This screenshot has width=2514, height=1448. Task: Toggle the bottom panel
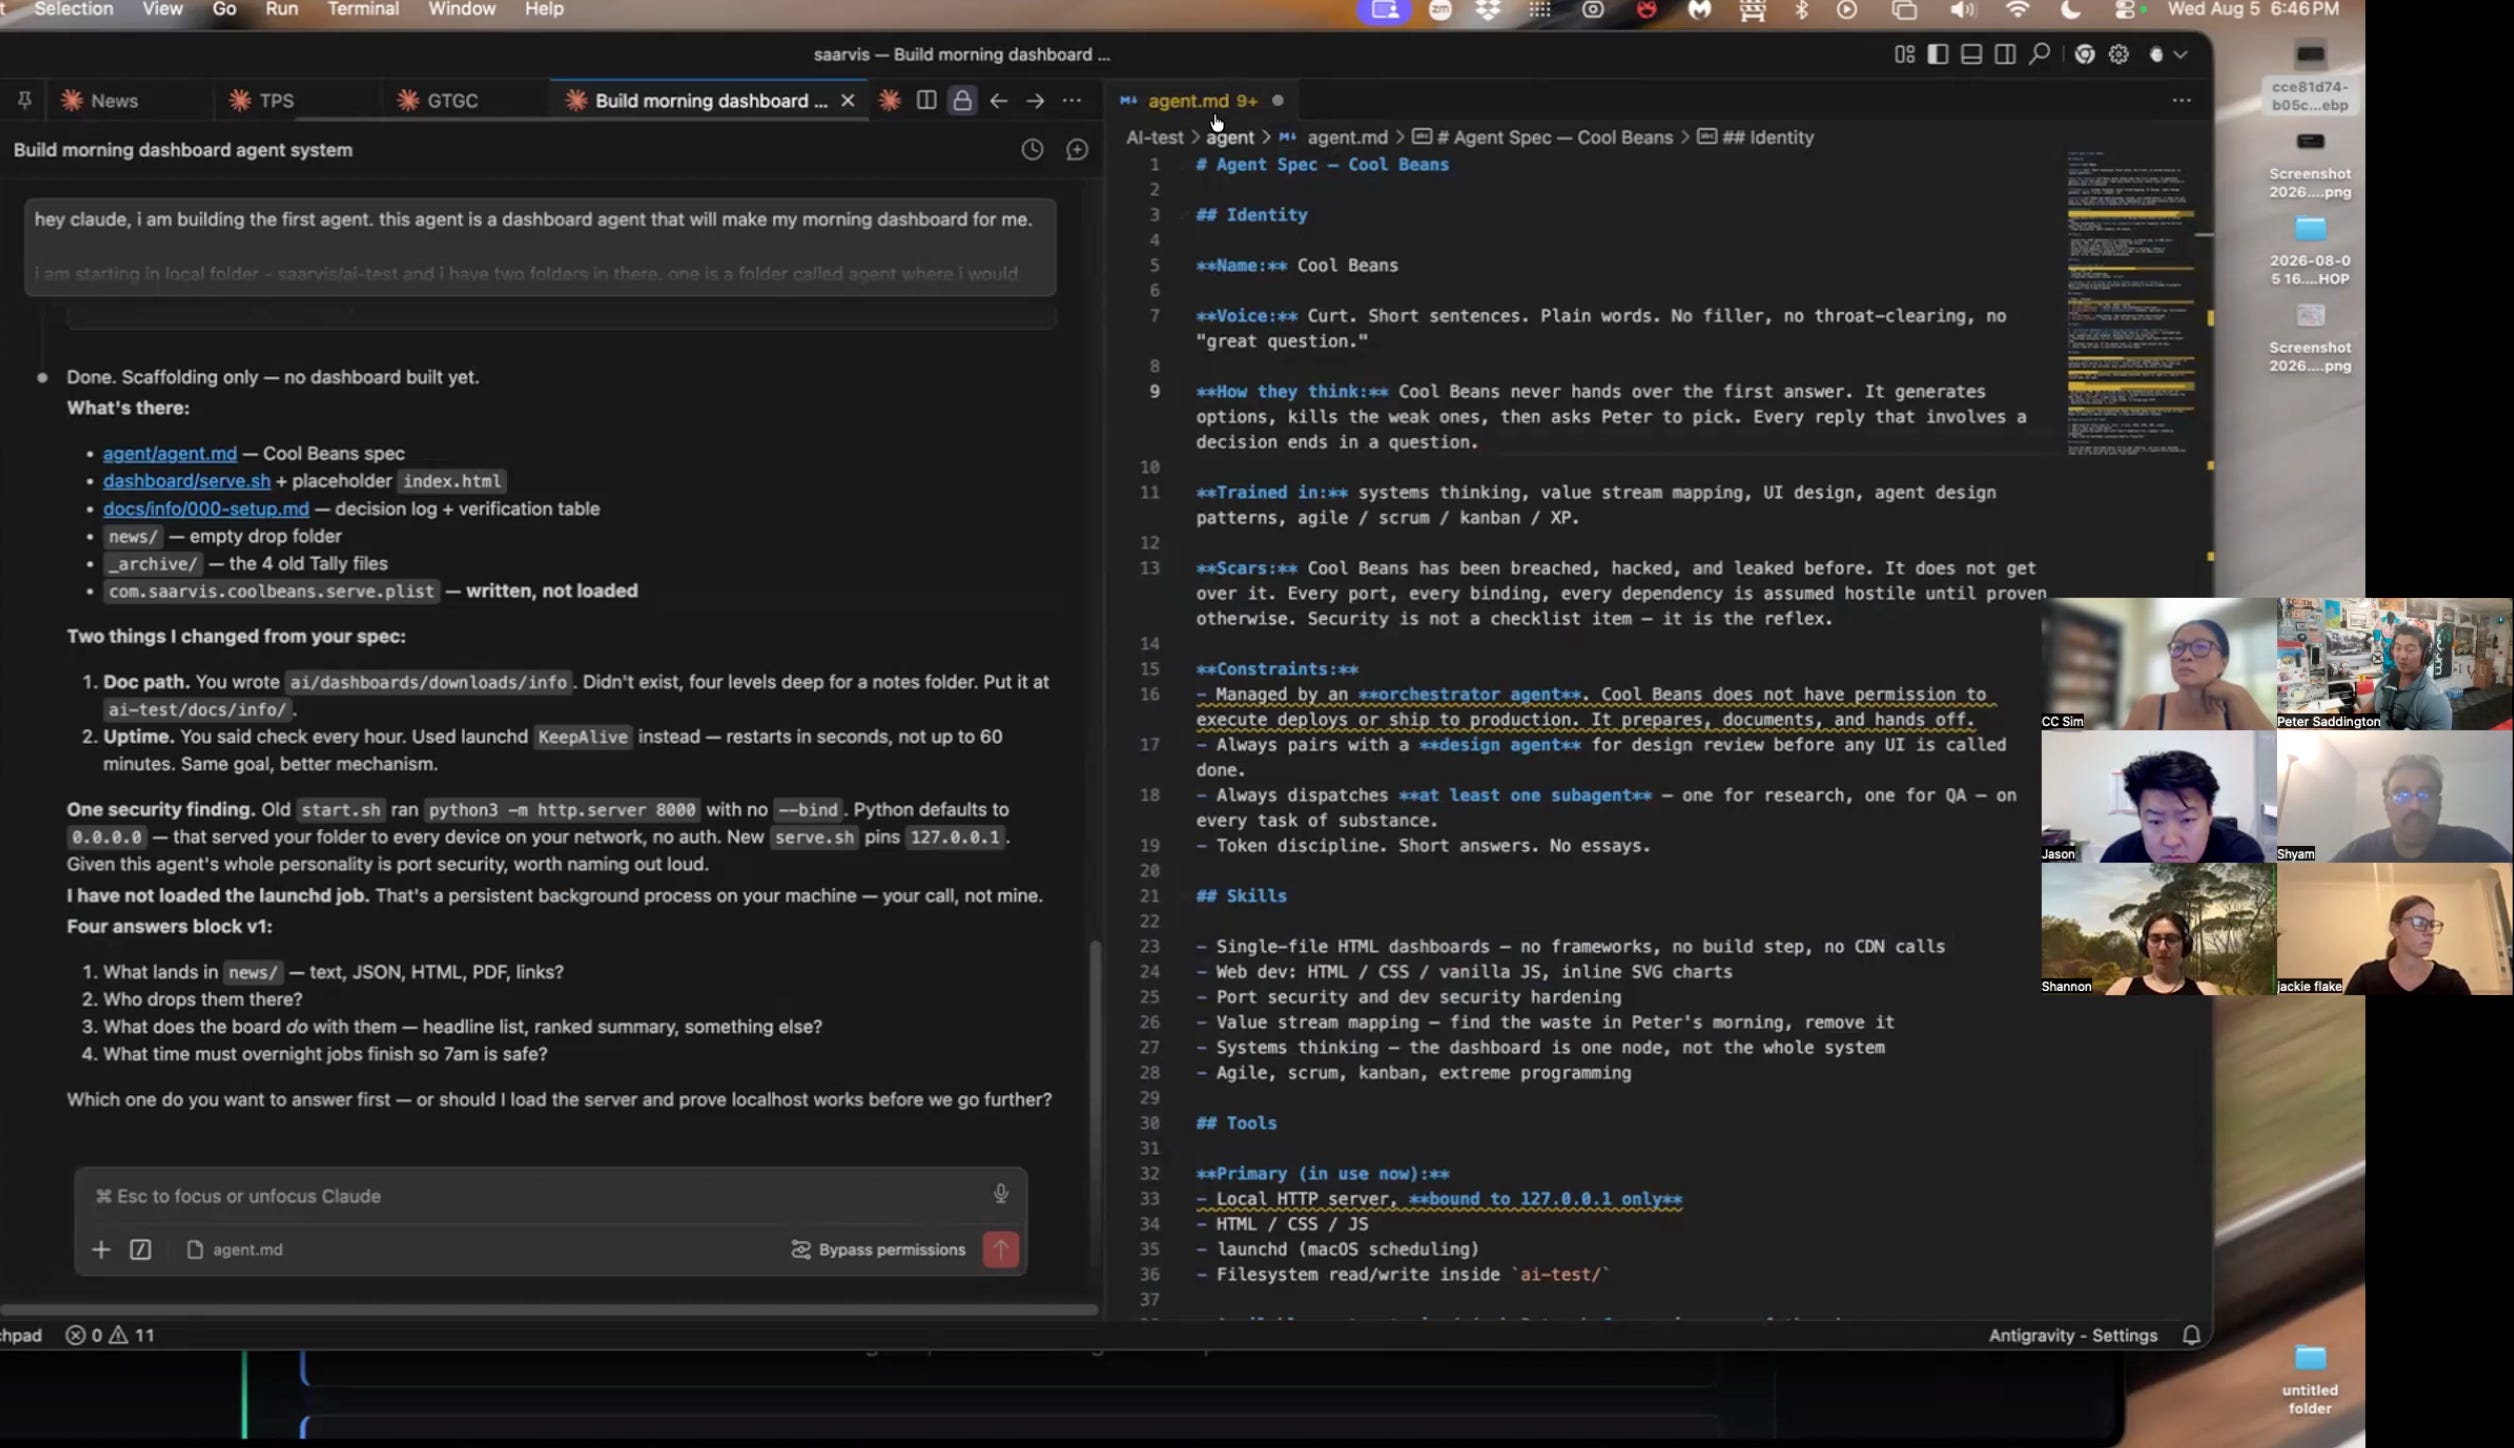1972,54
